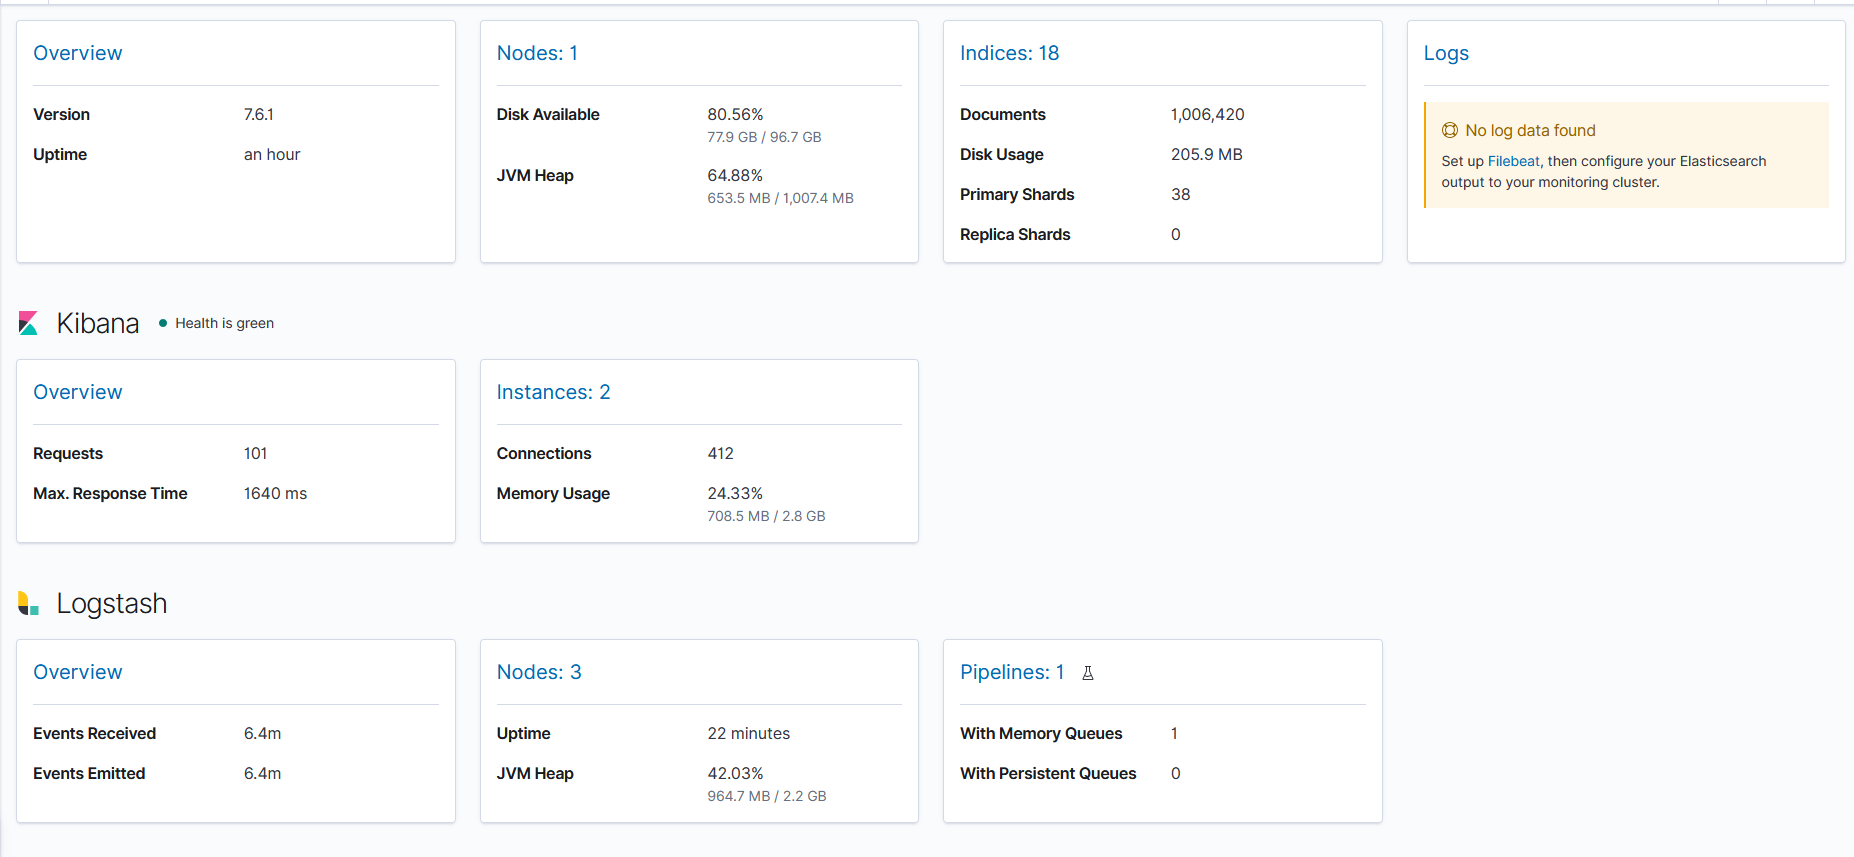The height and width of the screenshot is (857, 1854).
Task: Click the Events Received label
Action: [94, 733]
